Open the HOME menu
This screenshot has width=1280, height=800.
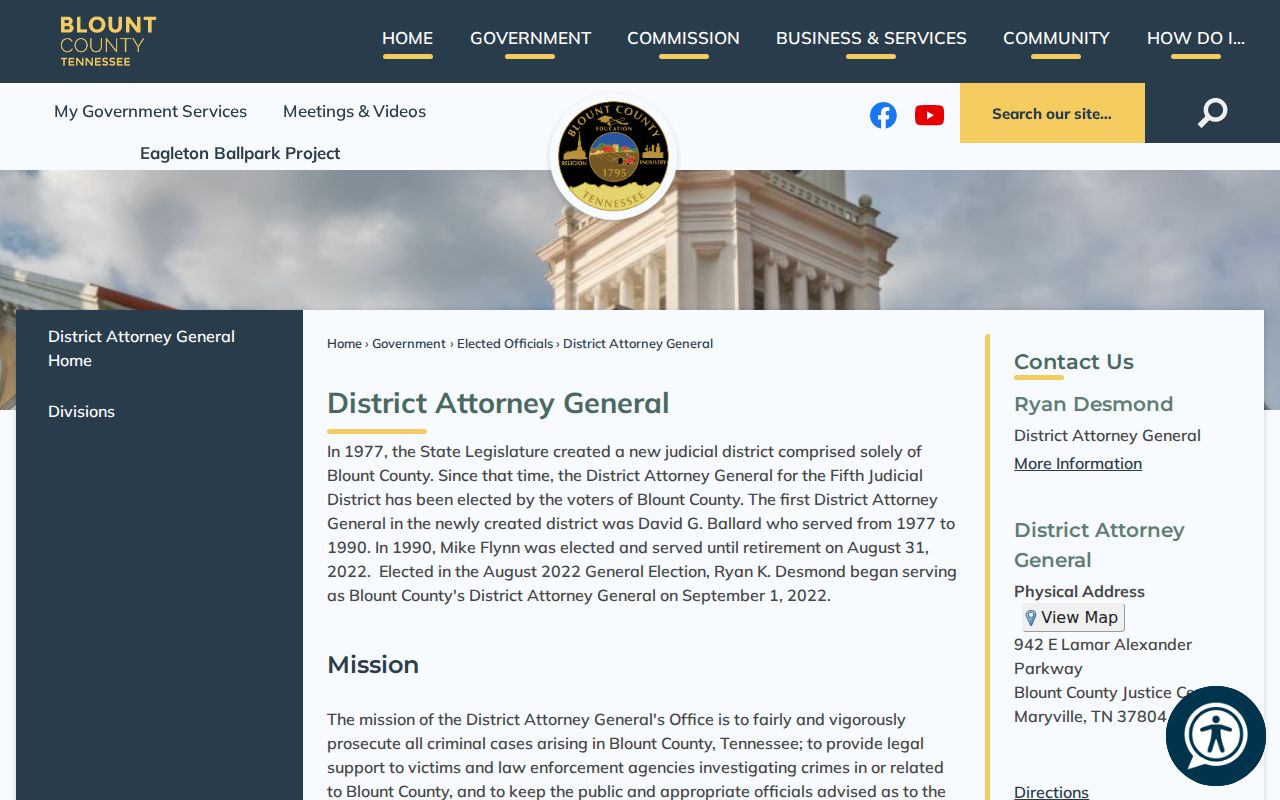coord(407,39)
